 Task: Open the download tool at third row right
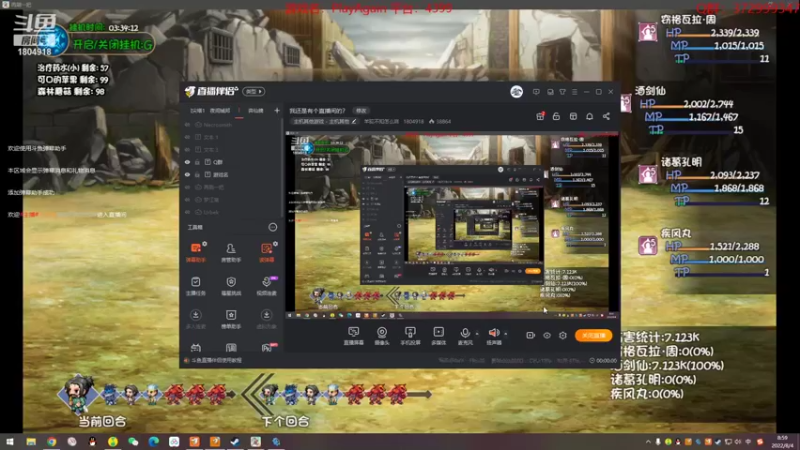(x=266, y=319)
